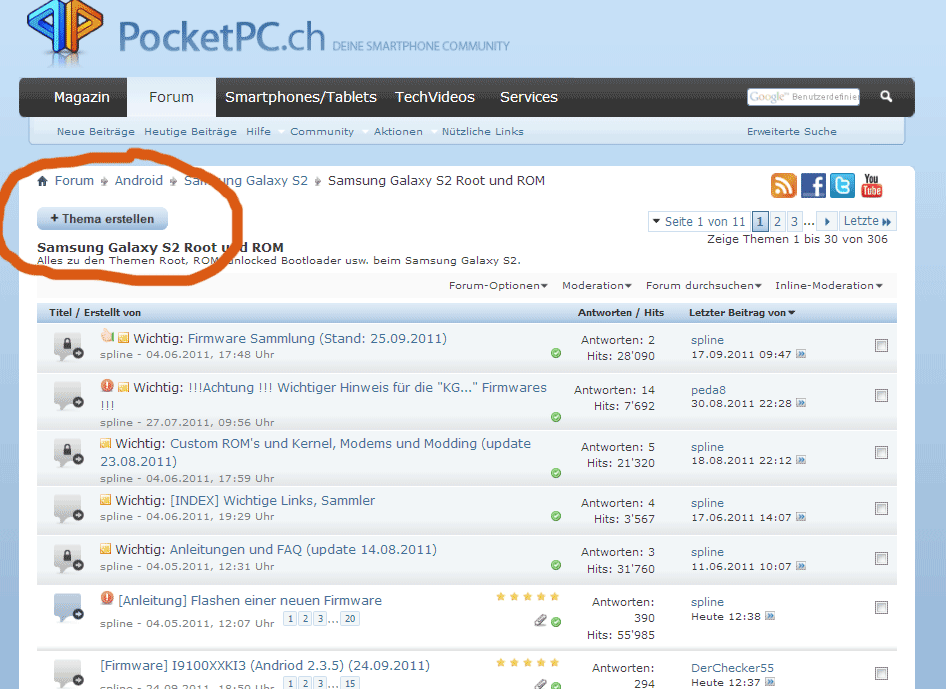Image resolution: width=946 pixels, height=689 pixels.
Task: Go to last post dated 17.06.2011 14:07
Action: 801,517
